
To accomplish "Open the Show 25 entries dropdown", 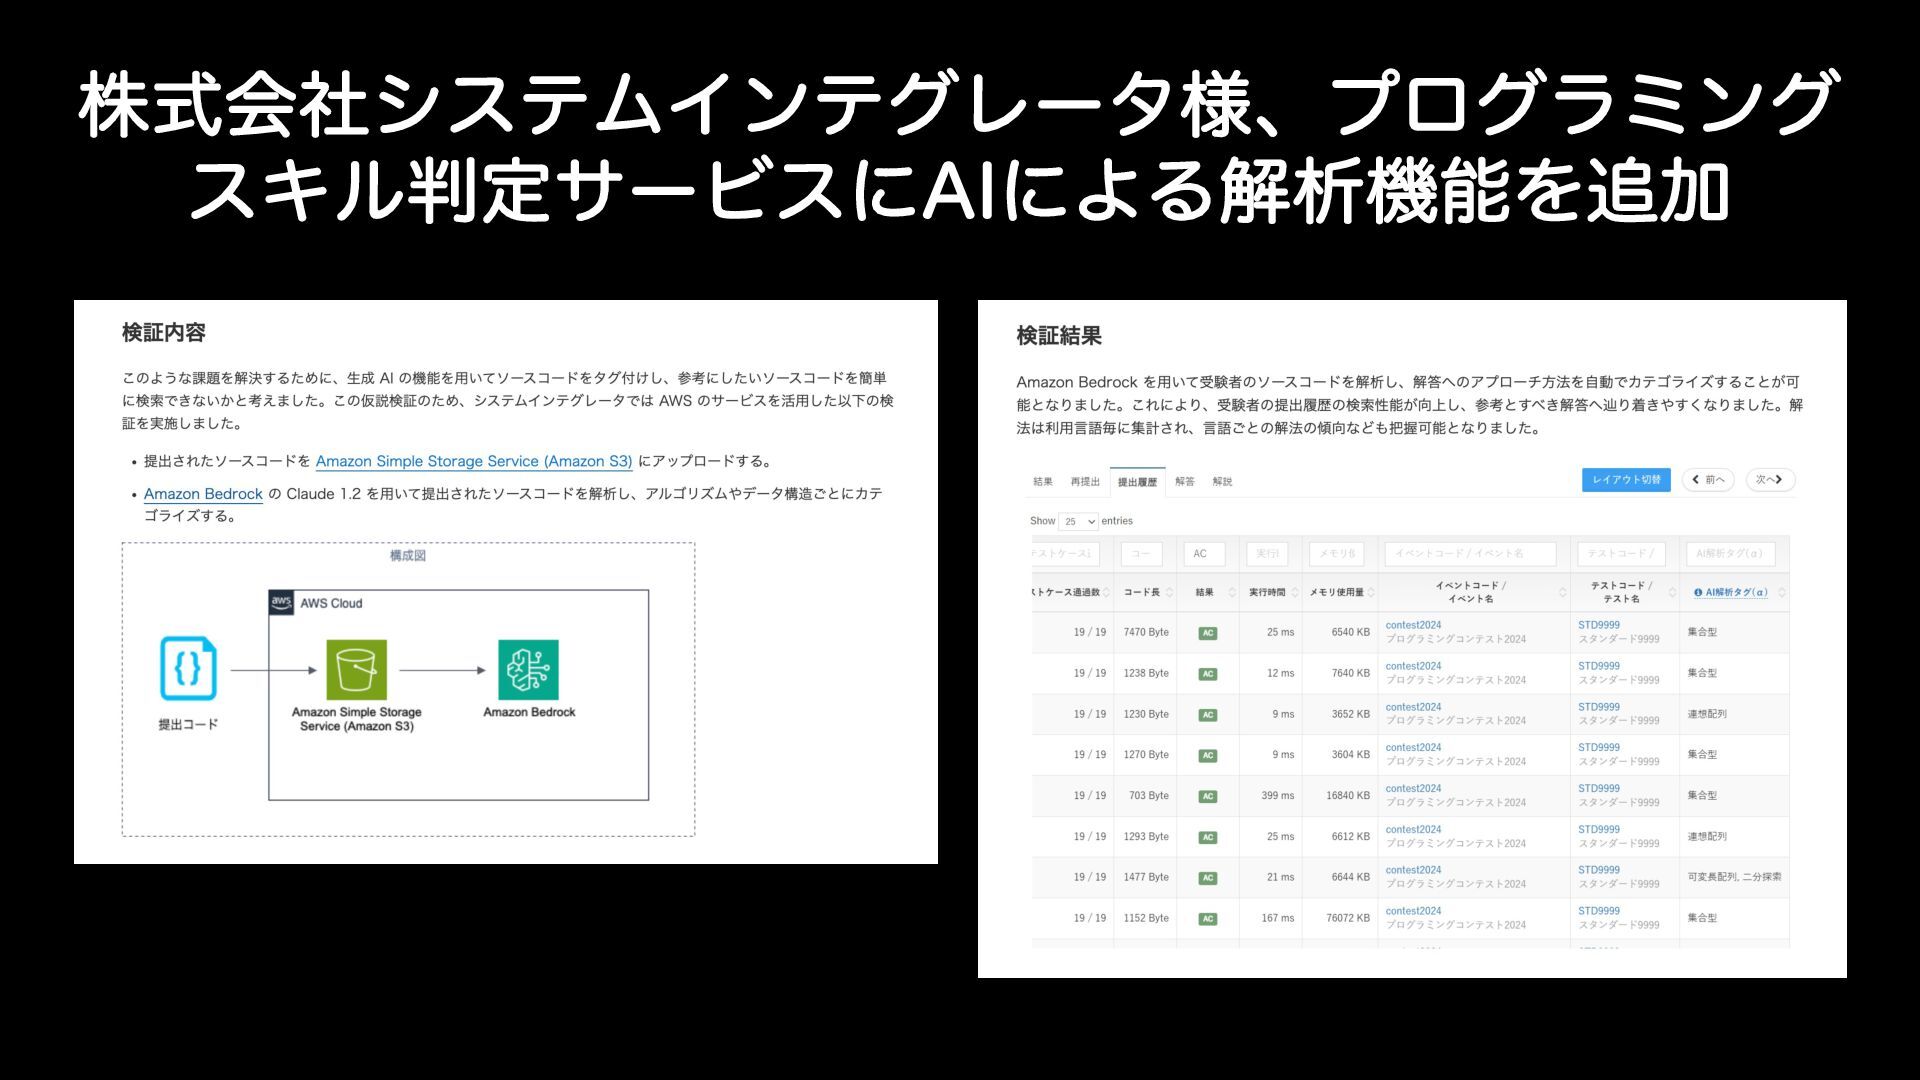I will pyautogui.click(x=1079, y=522).
